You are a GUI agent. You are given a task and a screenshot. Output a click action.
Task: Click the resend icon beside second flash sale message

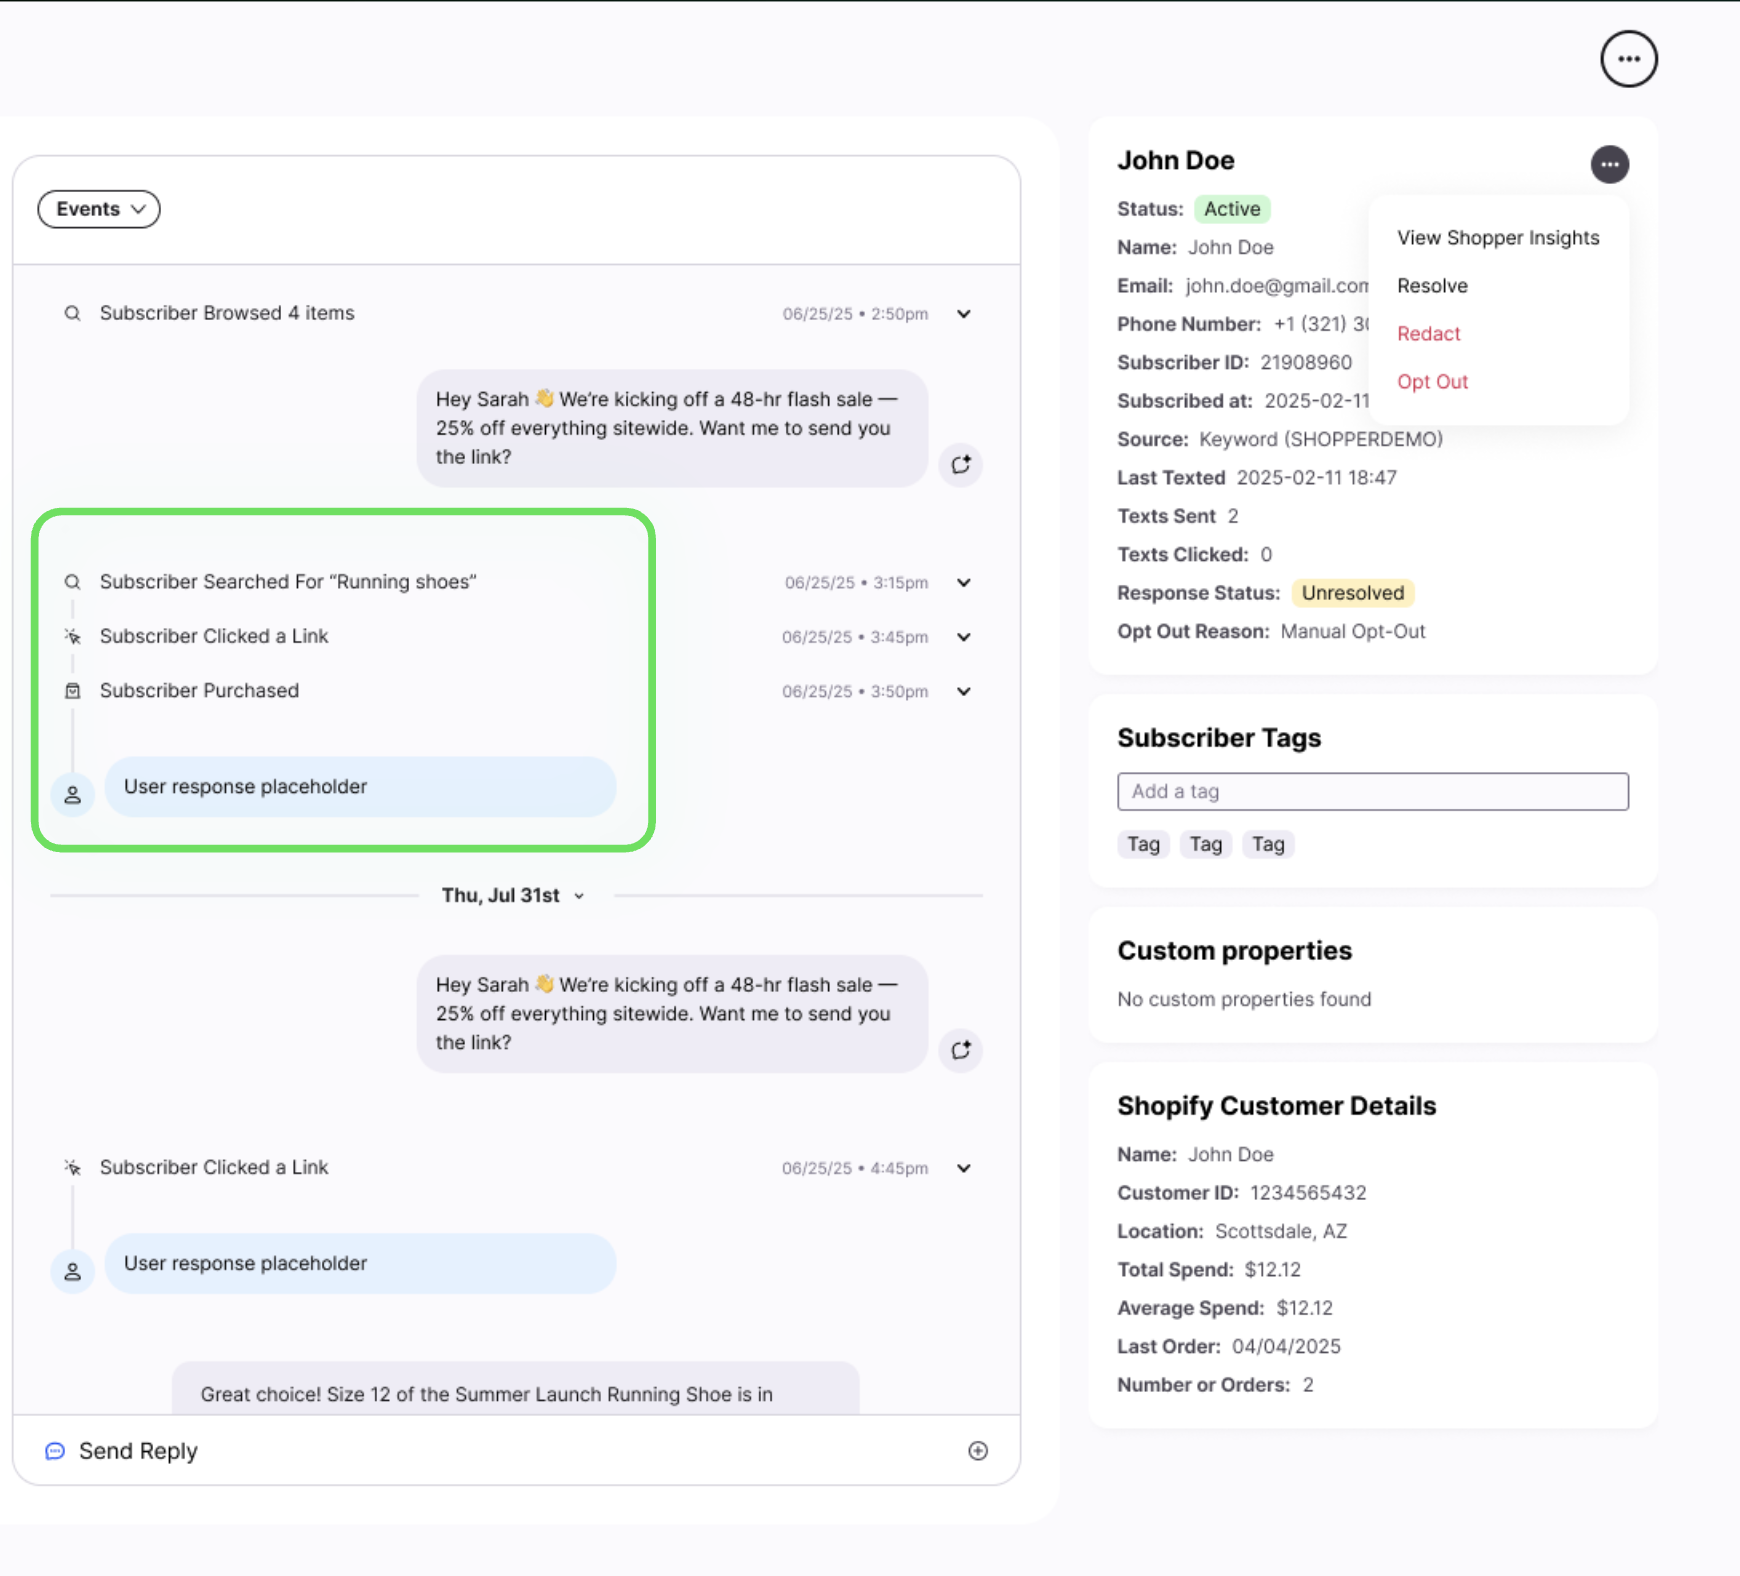click(x=960, y=1050)
